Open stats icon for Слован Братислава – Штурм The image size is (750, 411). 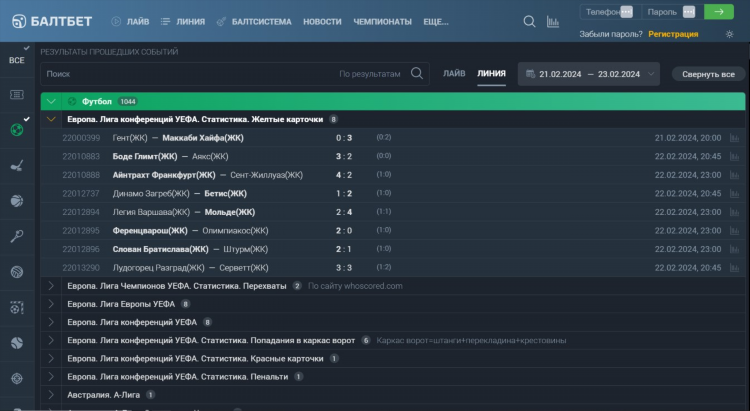(734, 249)
